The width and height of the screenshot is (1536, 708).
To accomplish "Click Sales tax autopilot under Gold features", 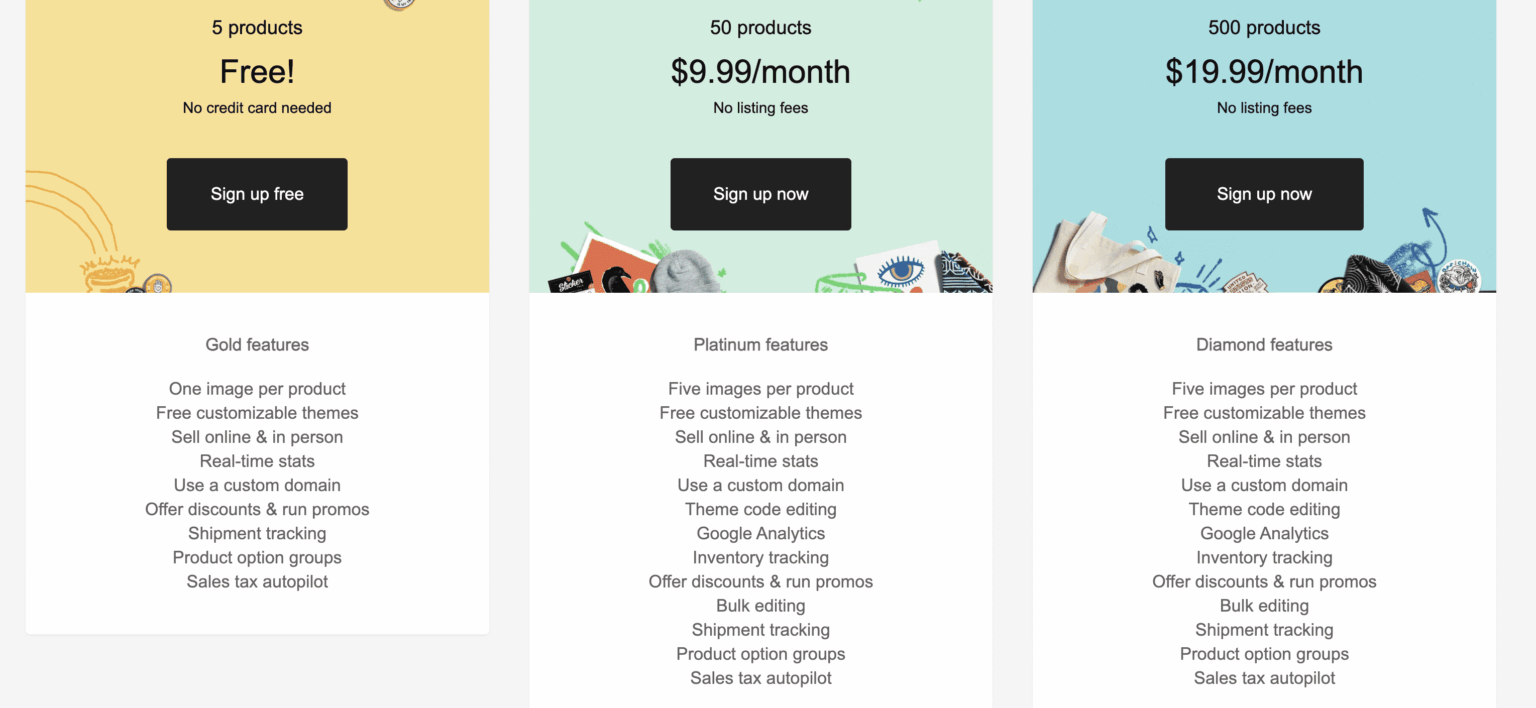I will pos(256,581).
